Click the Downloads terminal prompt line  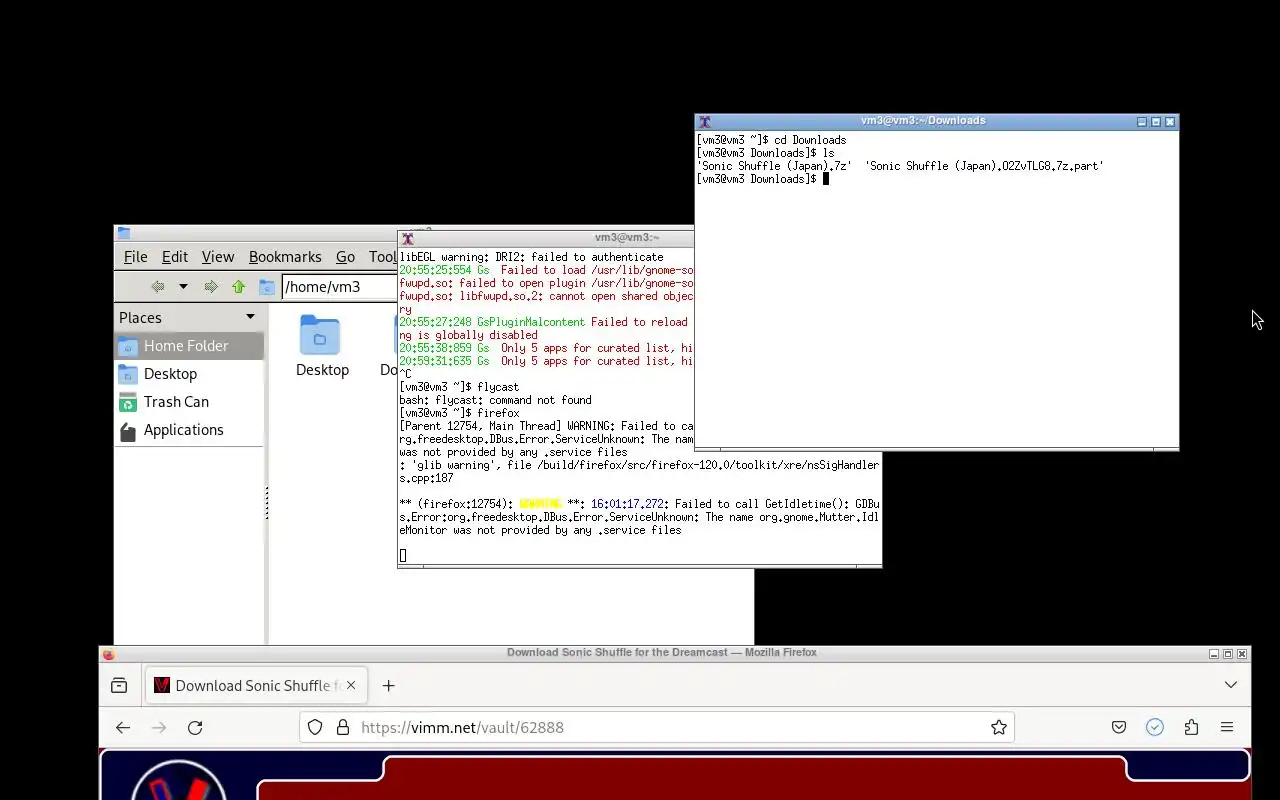tap(763, 179)
